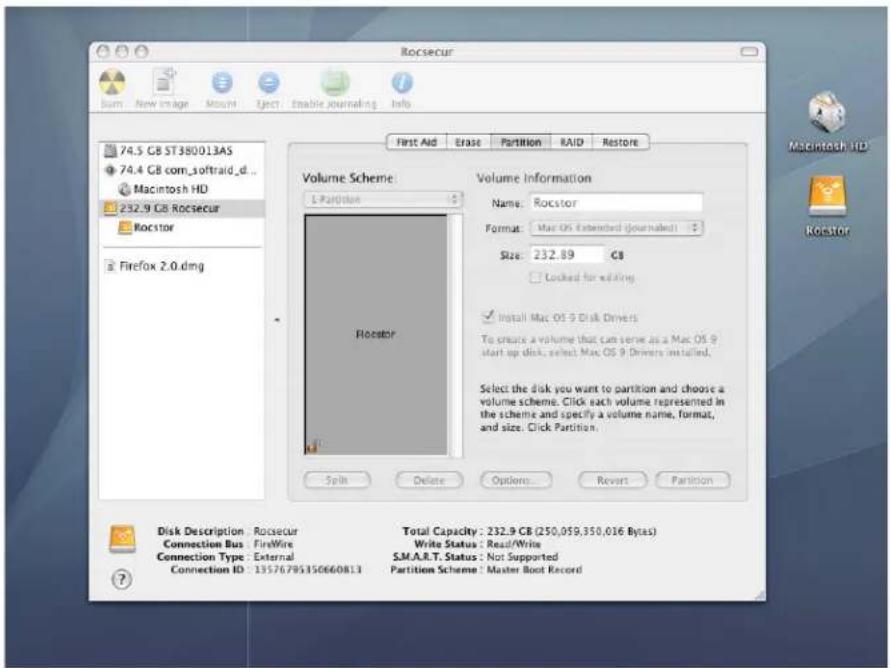Viewport: 890px width, 668px height.
Task: Open the Info toolbar icon
Action: coord(402,83)
